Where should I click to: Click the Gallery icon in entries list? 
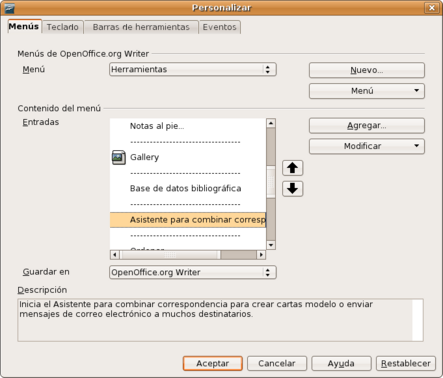point(119,157)
